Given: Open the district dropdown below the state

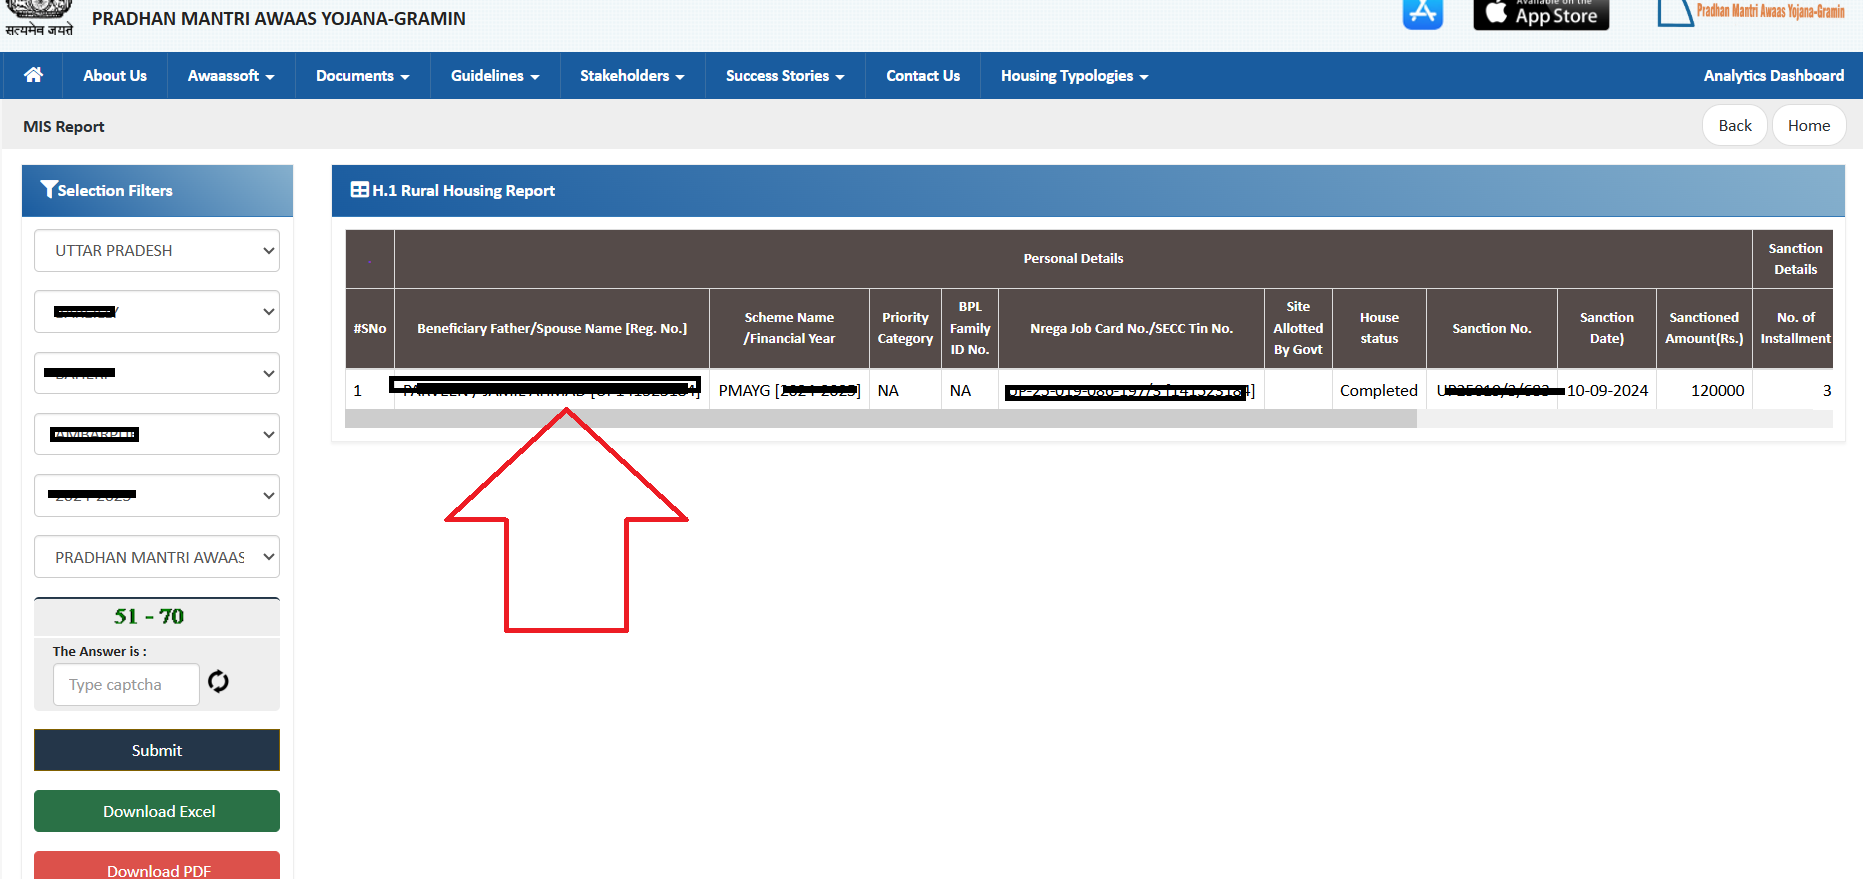Looking at the screenshot, I should pyautogui.click(x=157, y=312).
